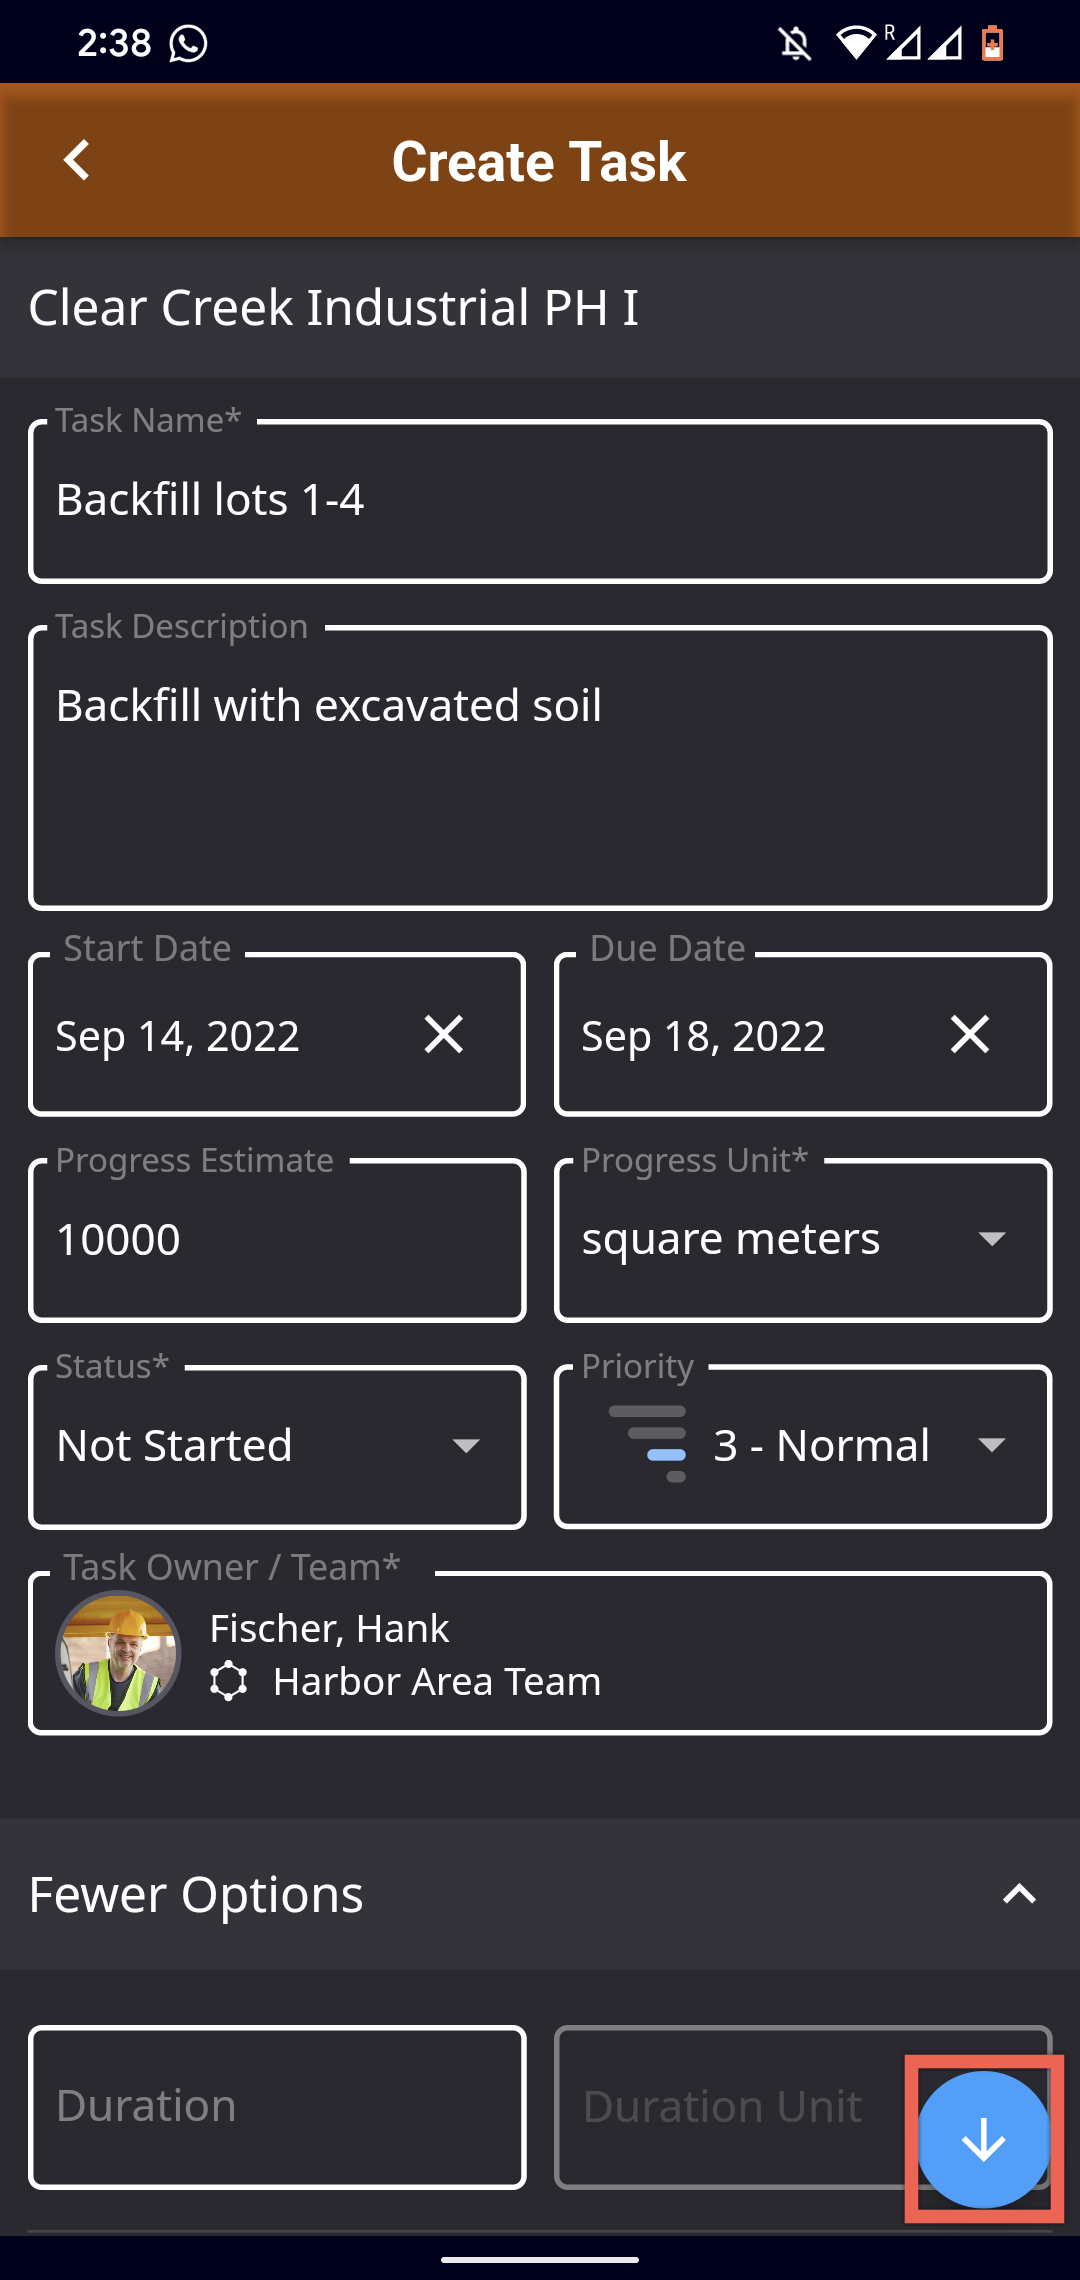1080x2280 pixels.
Task: Tap the blue scroll-down arrow button
Action: click(x=984, y=2140)
